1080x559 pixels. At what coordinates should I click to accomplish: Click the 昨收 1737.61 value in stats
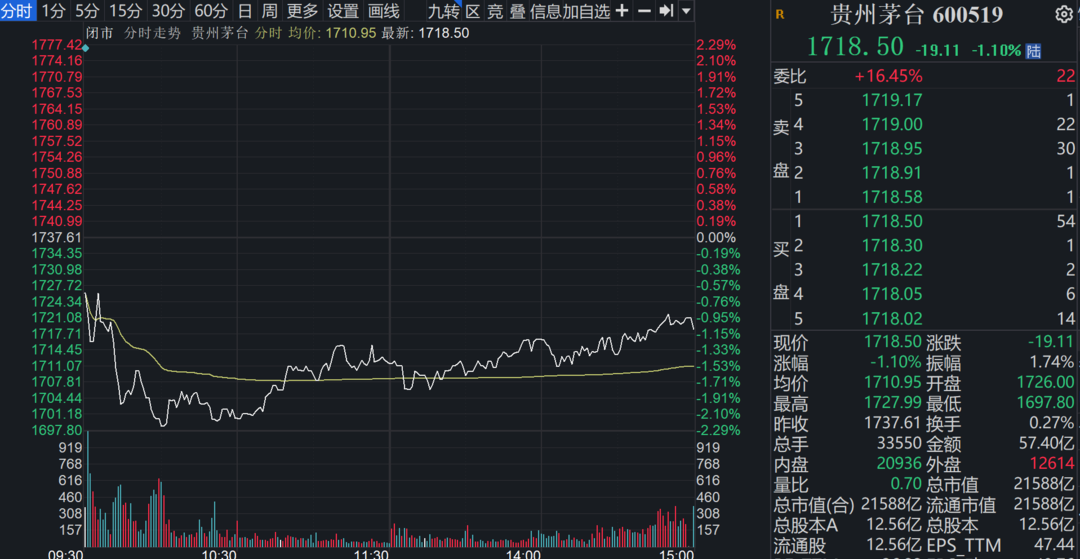pos(891,423)
